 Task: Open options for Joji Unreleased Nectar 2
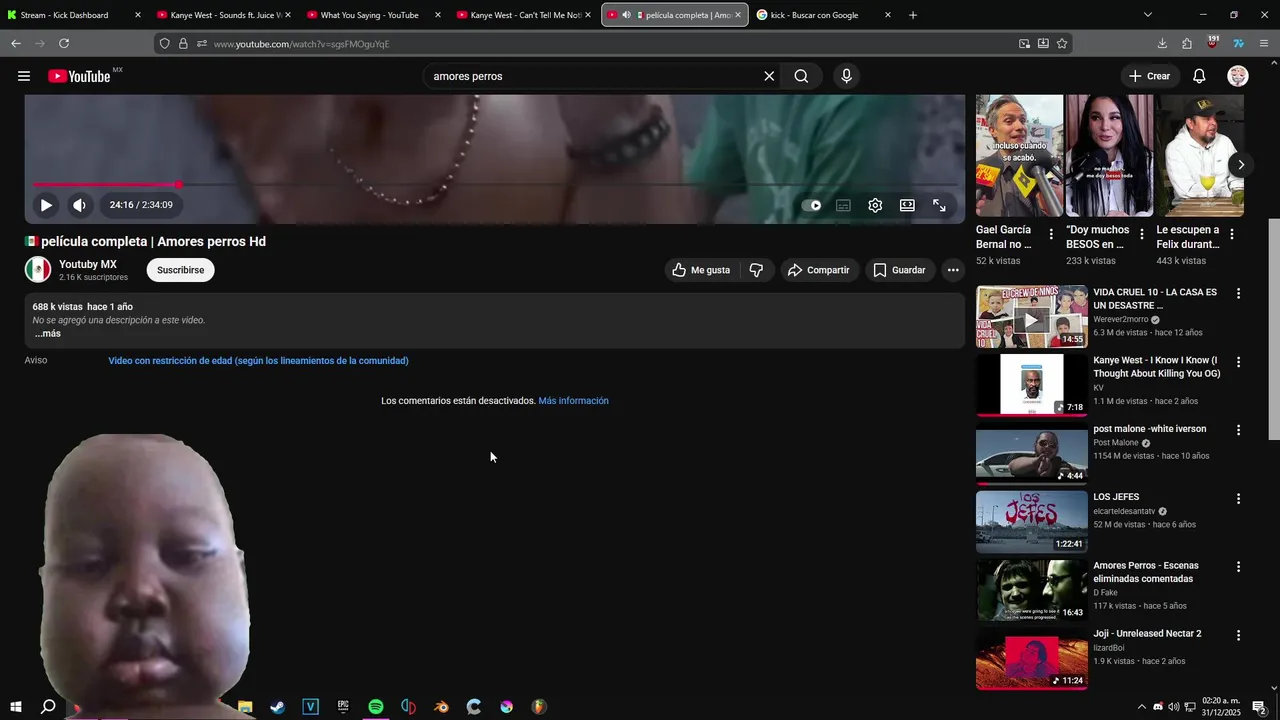tap(1238, 635)
